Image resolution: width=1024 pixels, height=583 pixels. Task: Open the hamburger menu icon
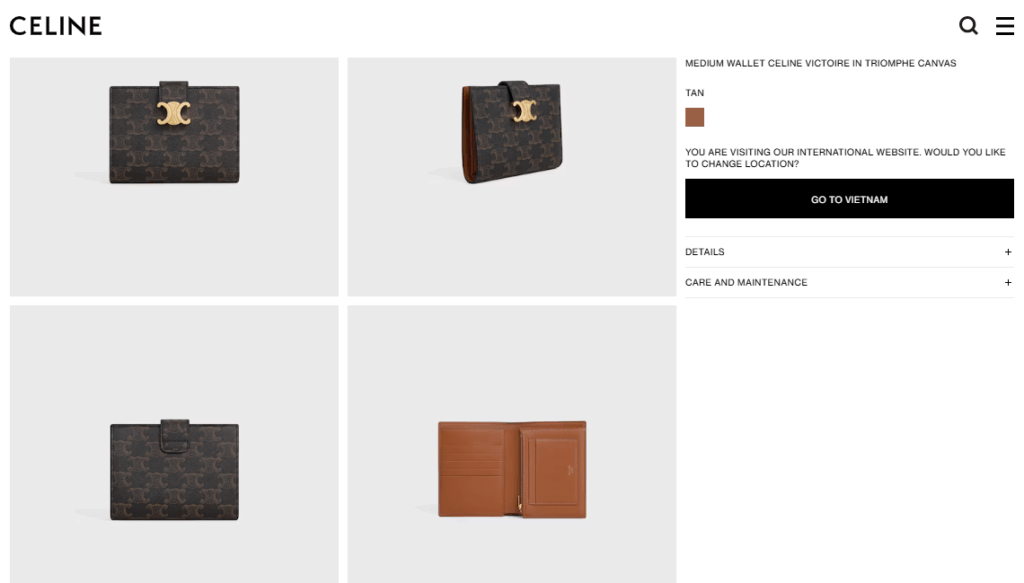click(1004, 26)
